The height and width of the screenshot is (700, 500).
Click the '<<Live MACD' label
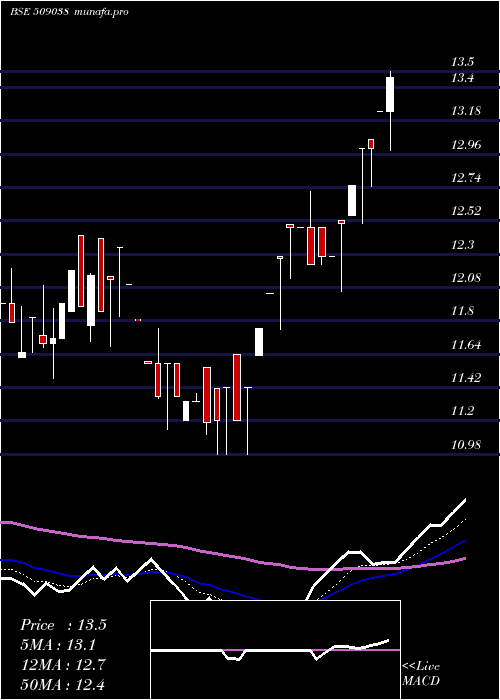coord(421,674)
